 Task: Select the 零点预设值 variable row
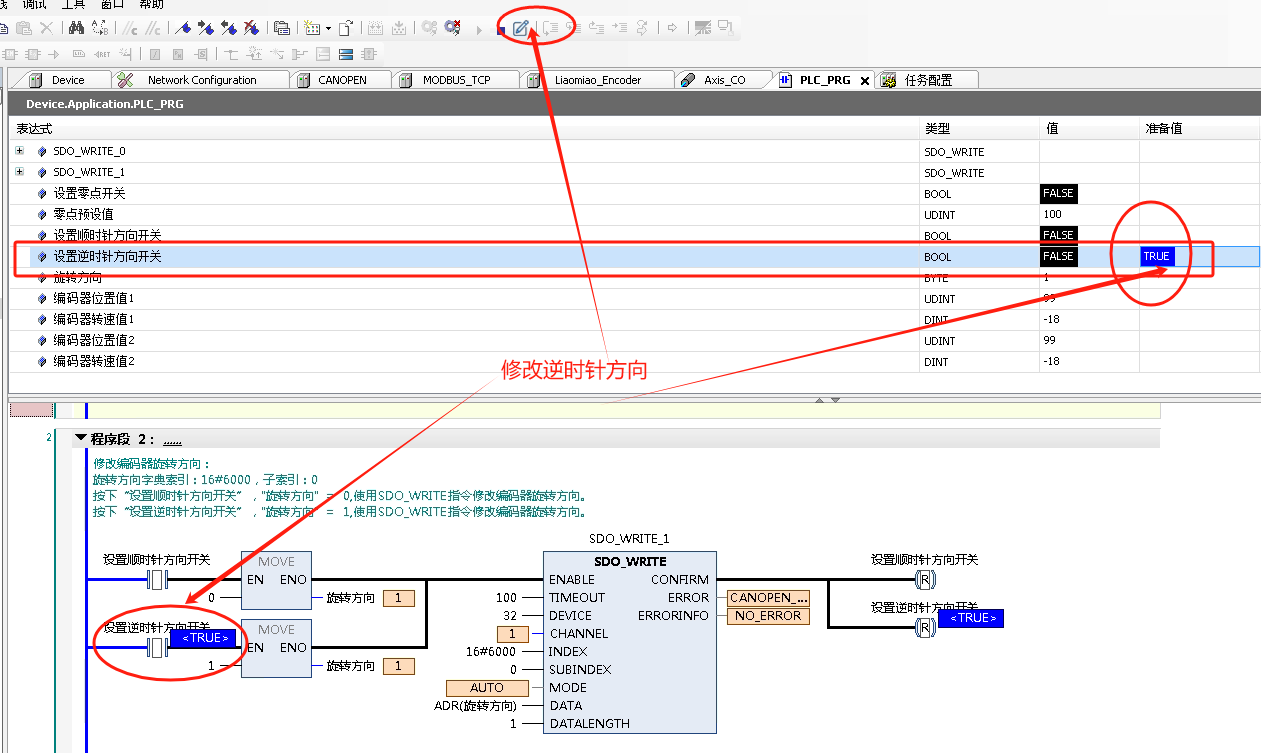pos(634,214)
